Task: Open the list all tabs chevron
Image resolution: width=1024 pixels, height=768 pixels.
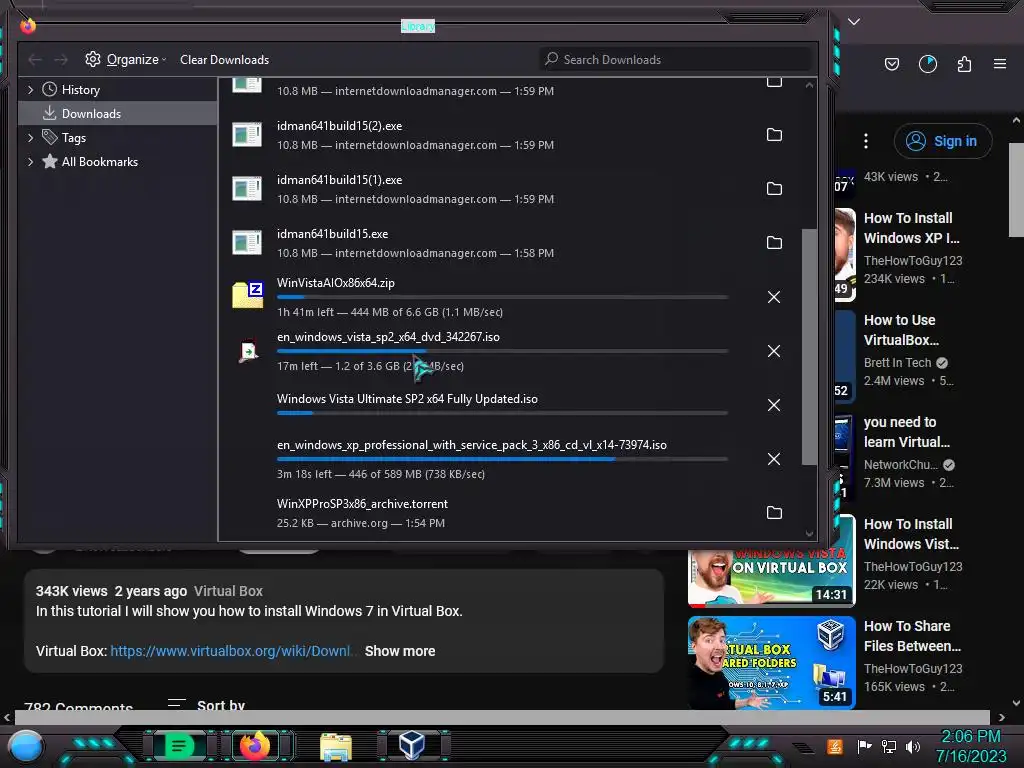Action: 854,22
